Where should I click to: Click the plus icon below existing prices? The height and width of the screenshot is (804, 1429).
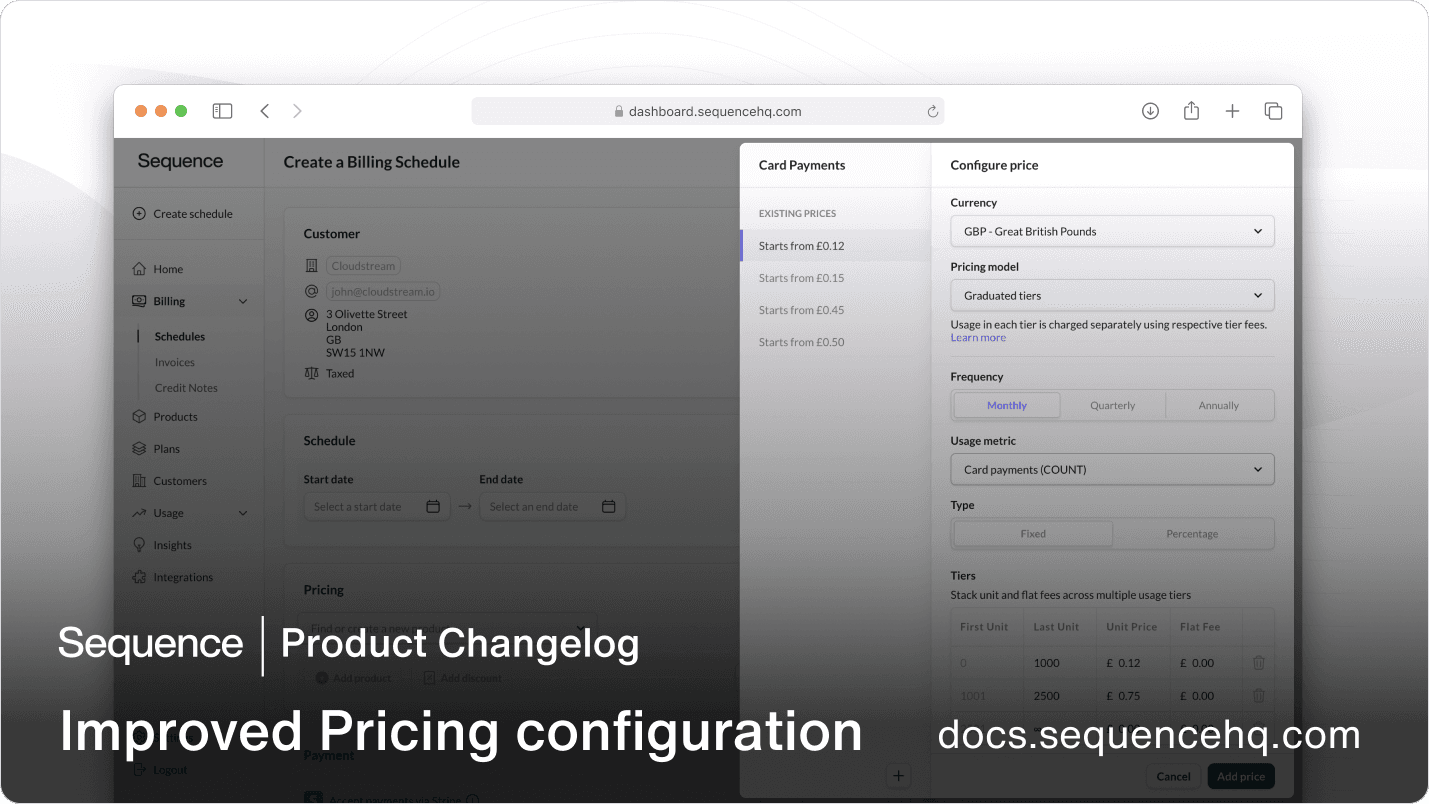pyautogui.click(x=898, y=776)
